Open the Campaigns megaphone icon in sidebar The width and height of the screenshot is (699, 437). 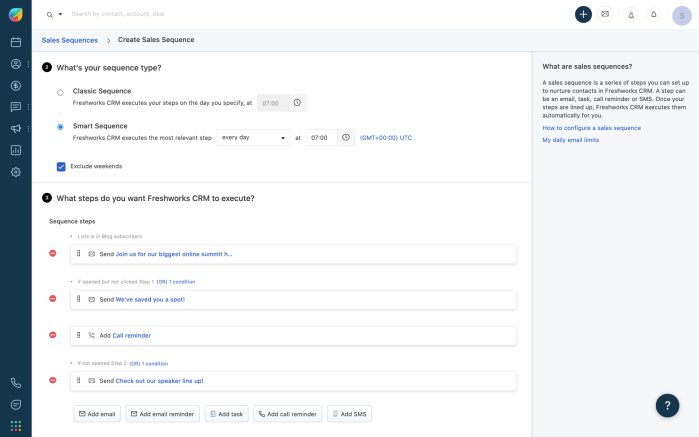click(16, 129)
